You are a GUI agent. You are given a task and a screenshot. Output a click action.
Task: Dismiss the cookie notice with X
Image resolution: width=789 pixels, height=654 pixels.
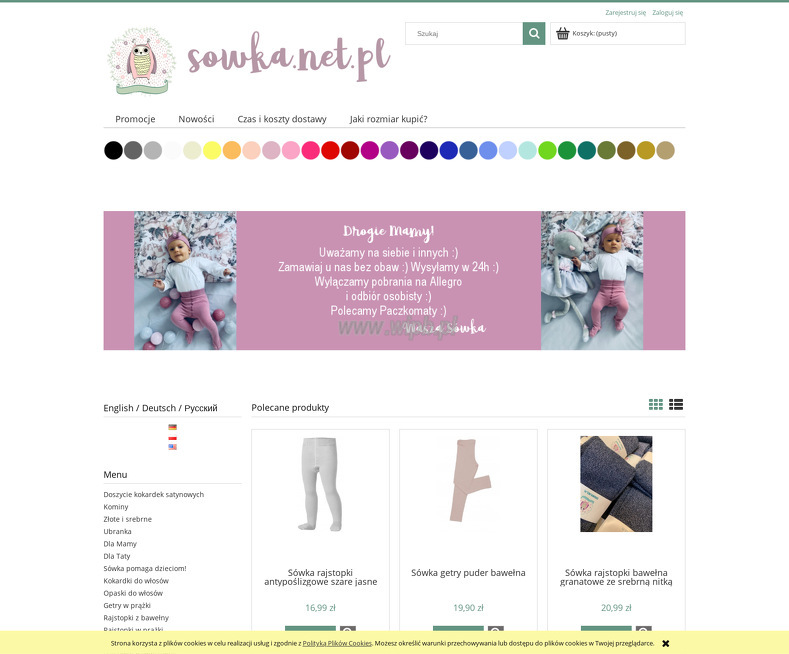[x=666, y=643]
